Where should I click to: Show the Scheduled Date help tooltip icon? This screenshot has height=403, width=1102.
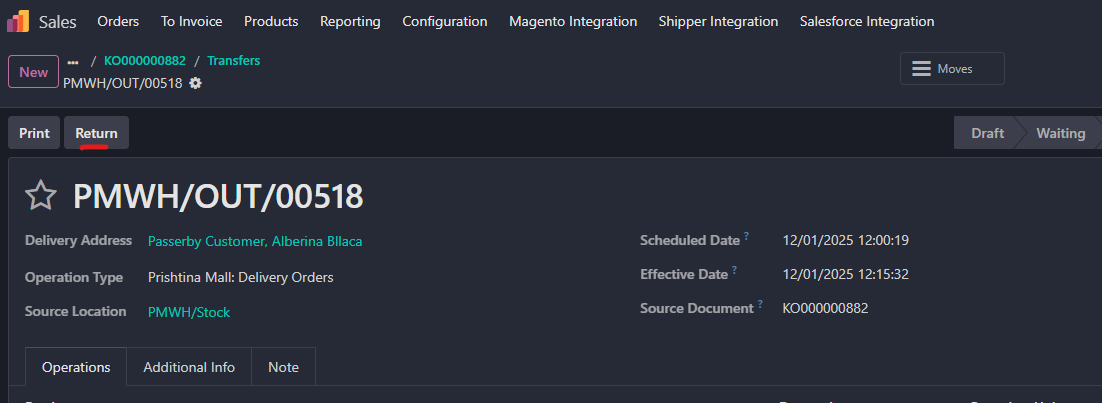[x=746, y=237]
